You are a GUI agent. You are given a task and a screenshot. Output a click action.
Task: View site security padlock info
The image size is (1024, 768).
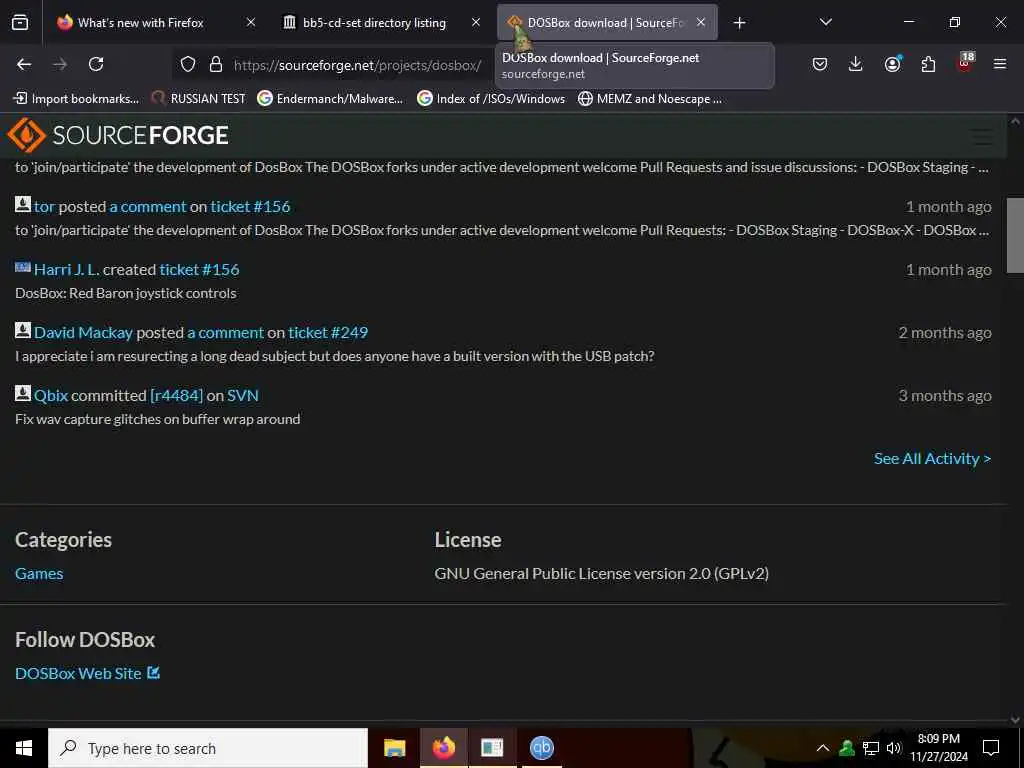[x=216, y=64]
